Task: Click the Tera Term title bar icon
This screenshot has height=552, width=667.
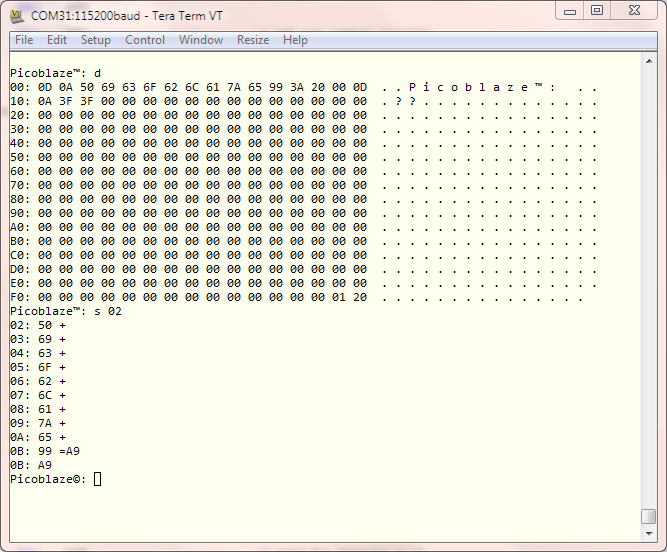Action: (x=17, y=16)
